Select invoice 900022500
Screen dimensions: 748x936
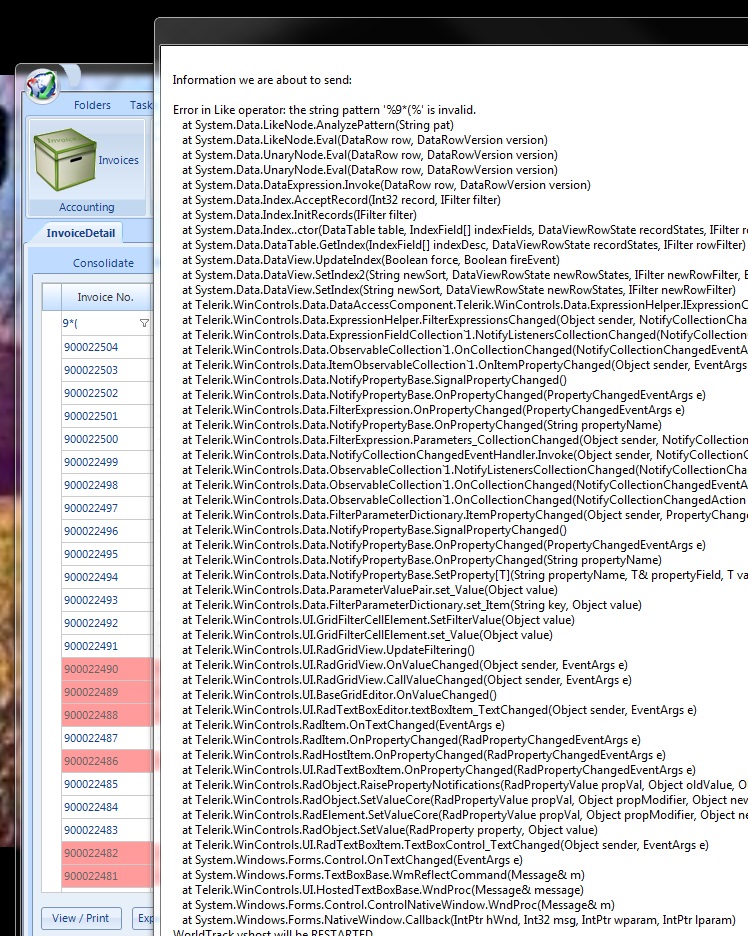click(106, 439)
